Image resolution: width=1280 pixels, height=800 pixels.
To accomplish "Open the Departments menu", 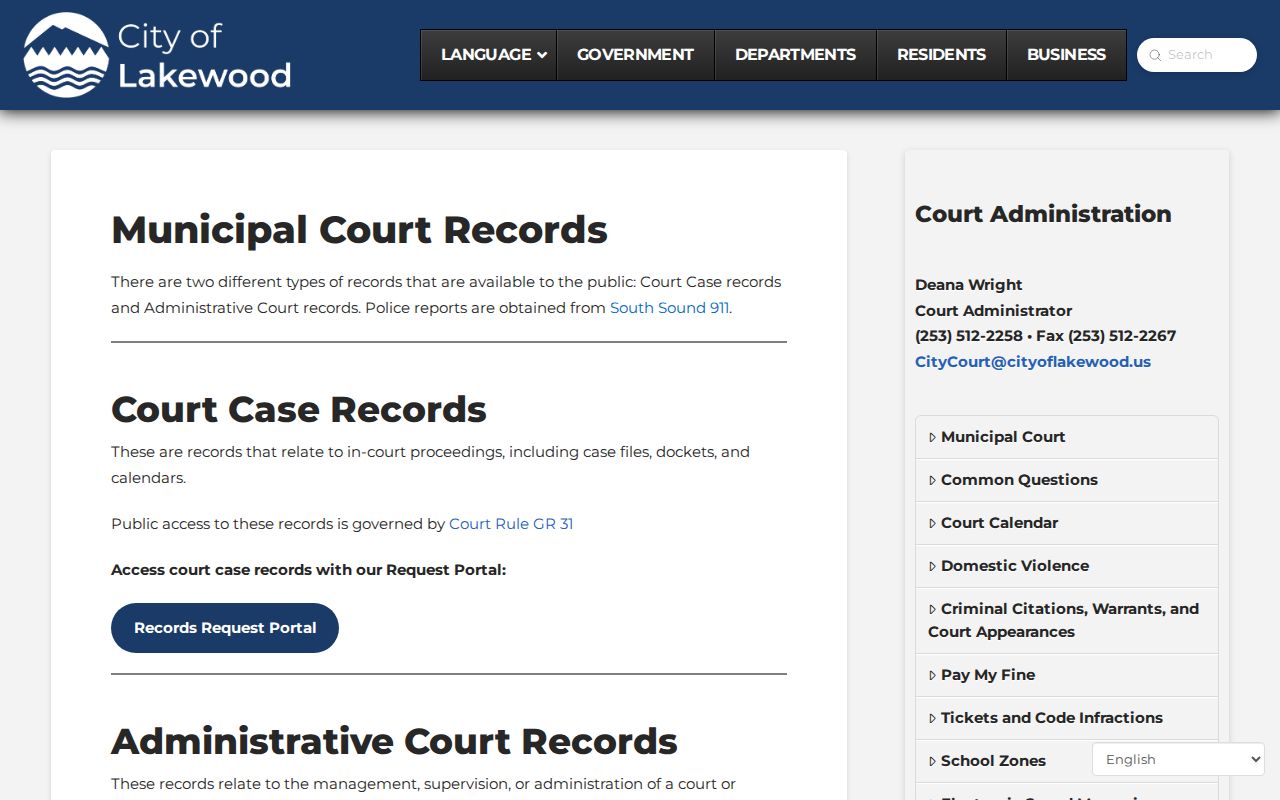I will click(795, 55).
